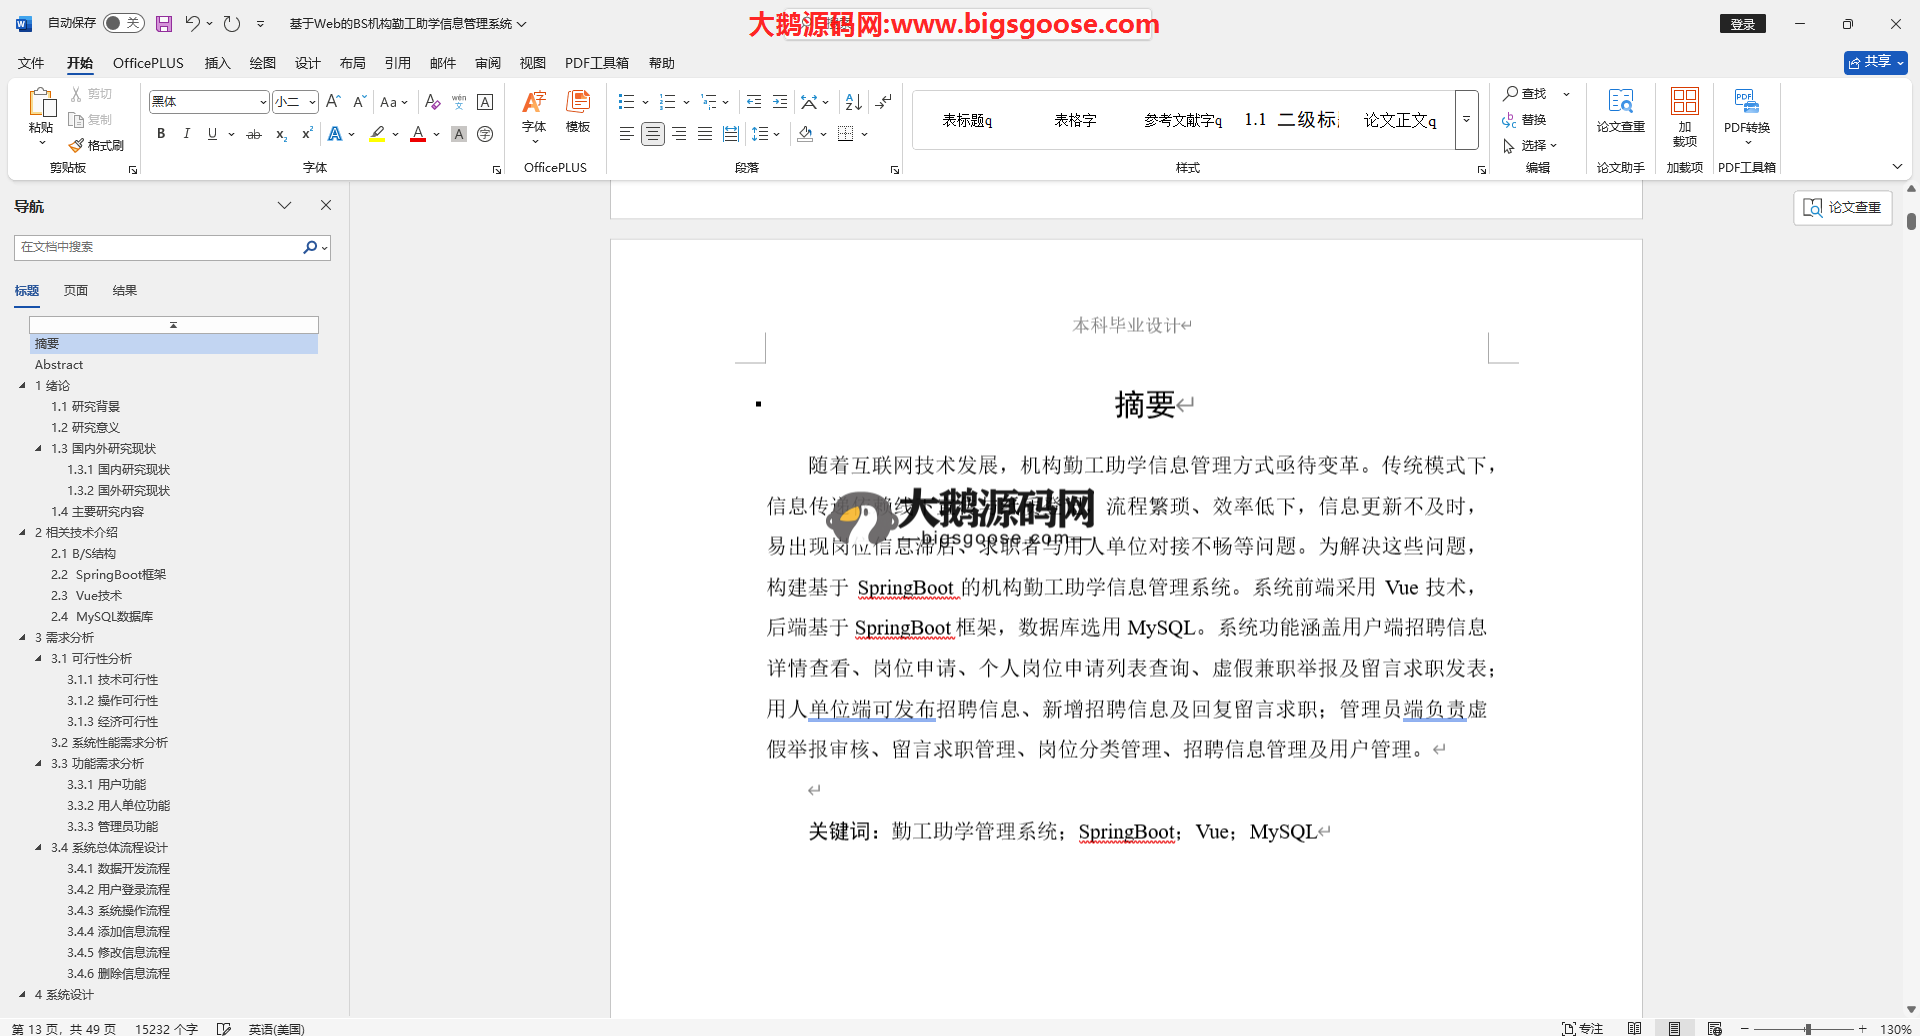Expand the styles gallery more button
The width and height of the screenshot is (1920, 1036).
[1466, 120]
